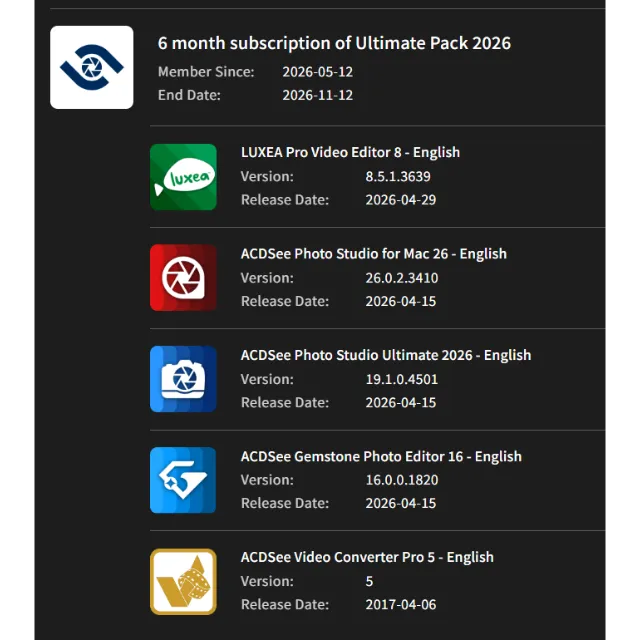Screen dimensions: 640x640
Task: Click the red ACDSee Photo Studio for Mac icon
Action: pos(183,278)
